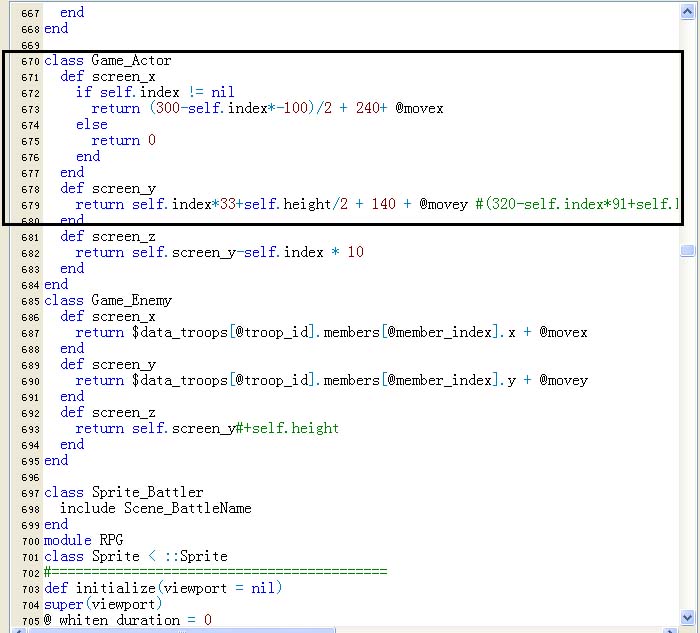Click the 'end' on line 684
700x633 pixels.
(x=56, y=284)
